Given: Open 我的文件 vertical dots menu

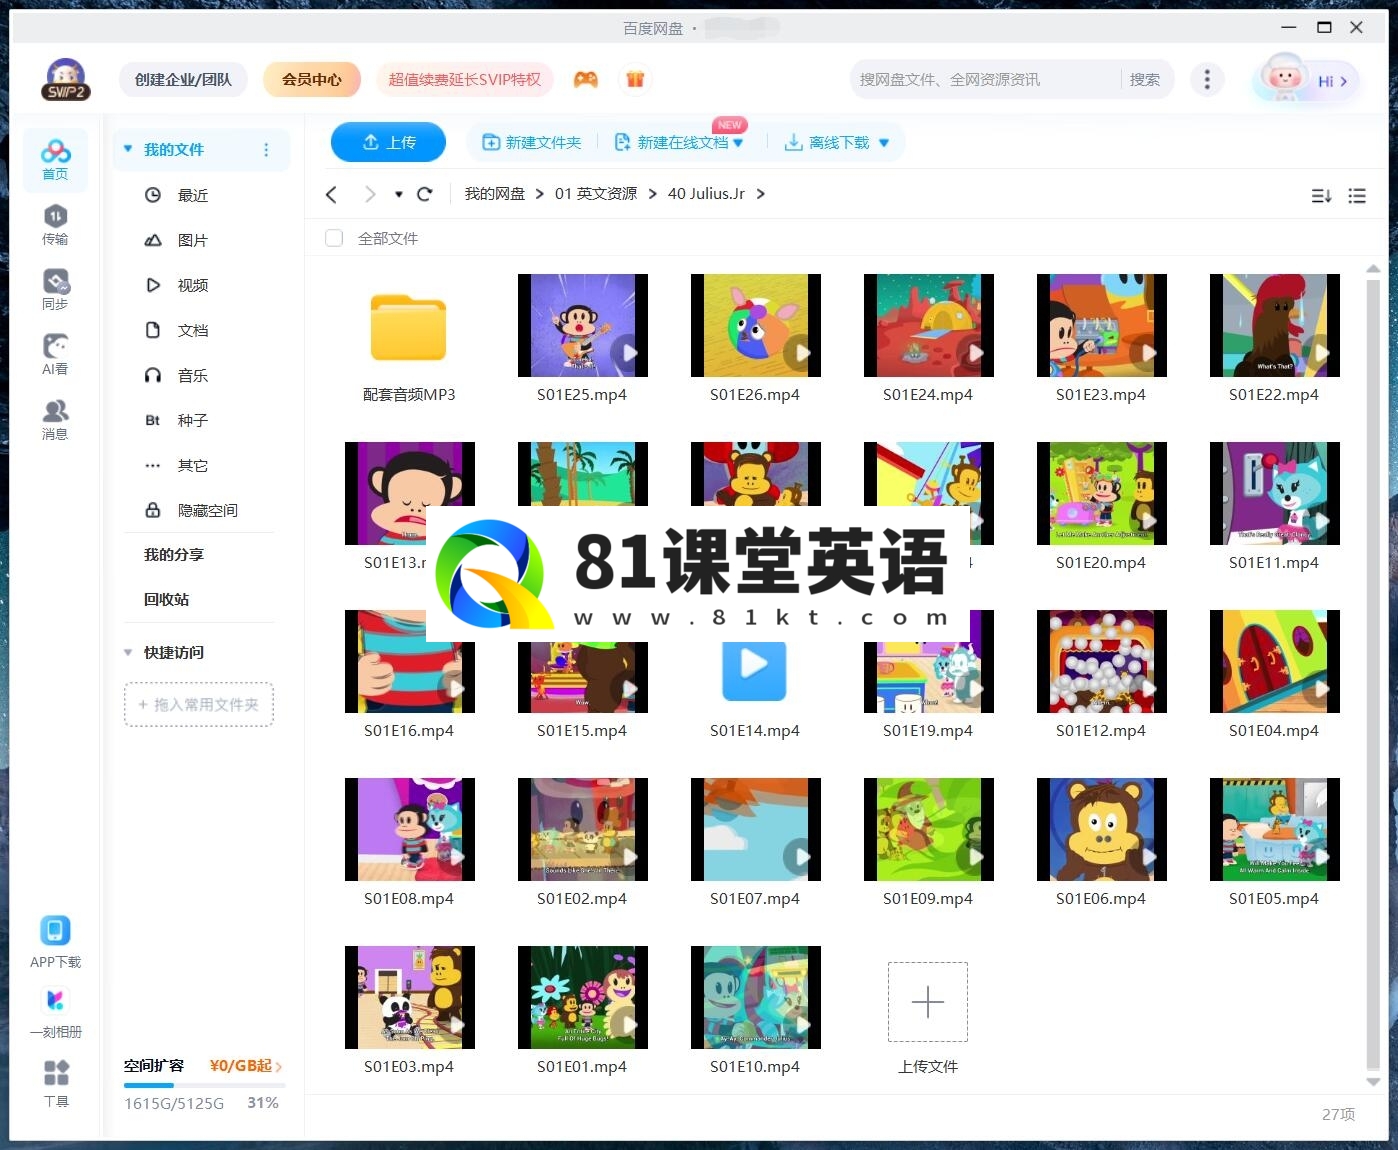Looking at the screenshot, I should (266, 149).
